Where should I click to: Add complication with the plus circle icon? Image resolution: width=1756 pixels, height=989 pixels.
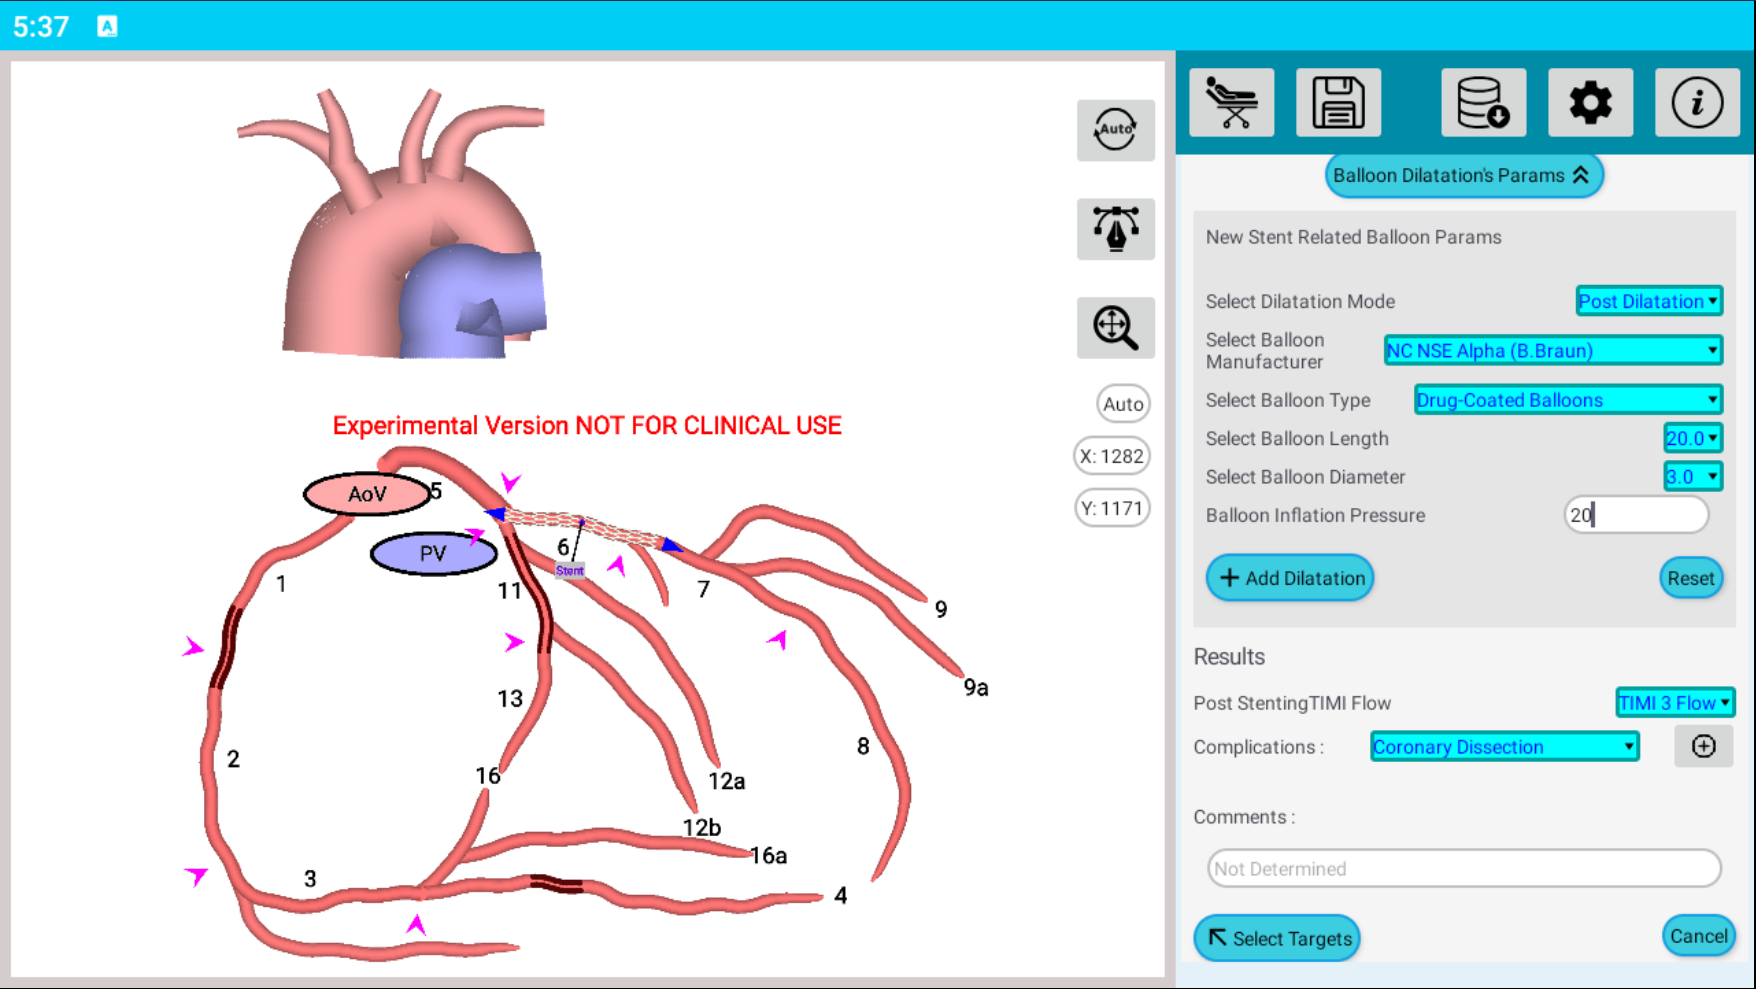pyautogui.click(x=1703, y=746)
